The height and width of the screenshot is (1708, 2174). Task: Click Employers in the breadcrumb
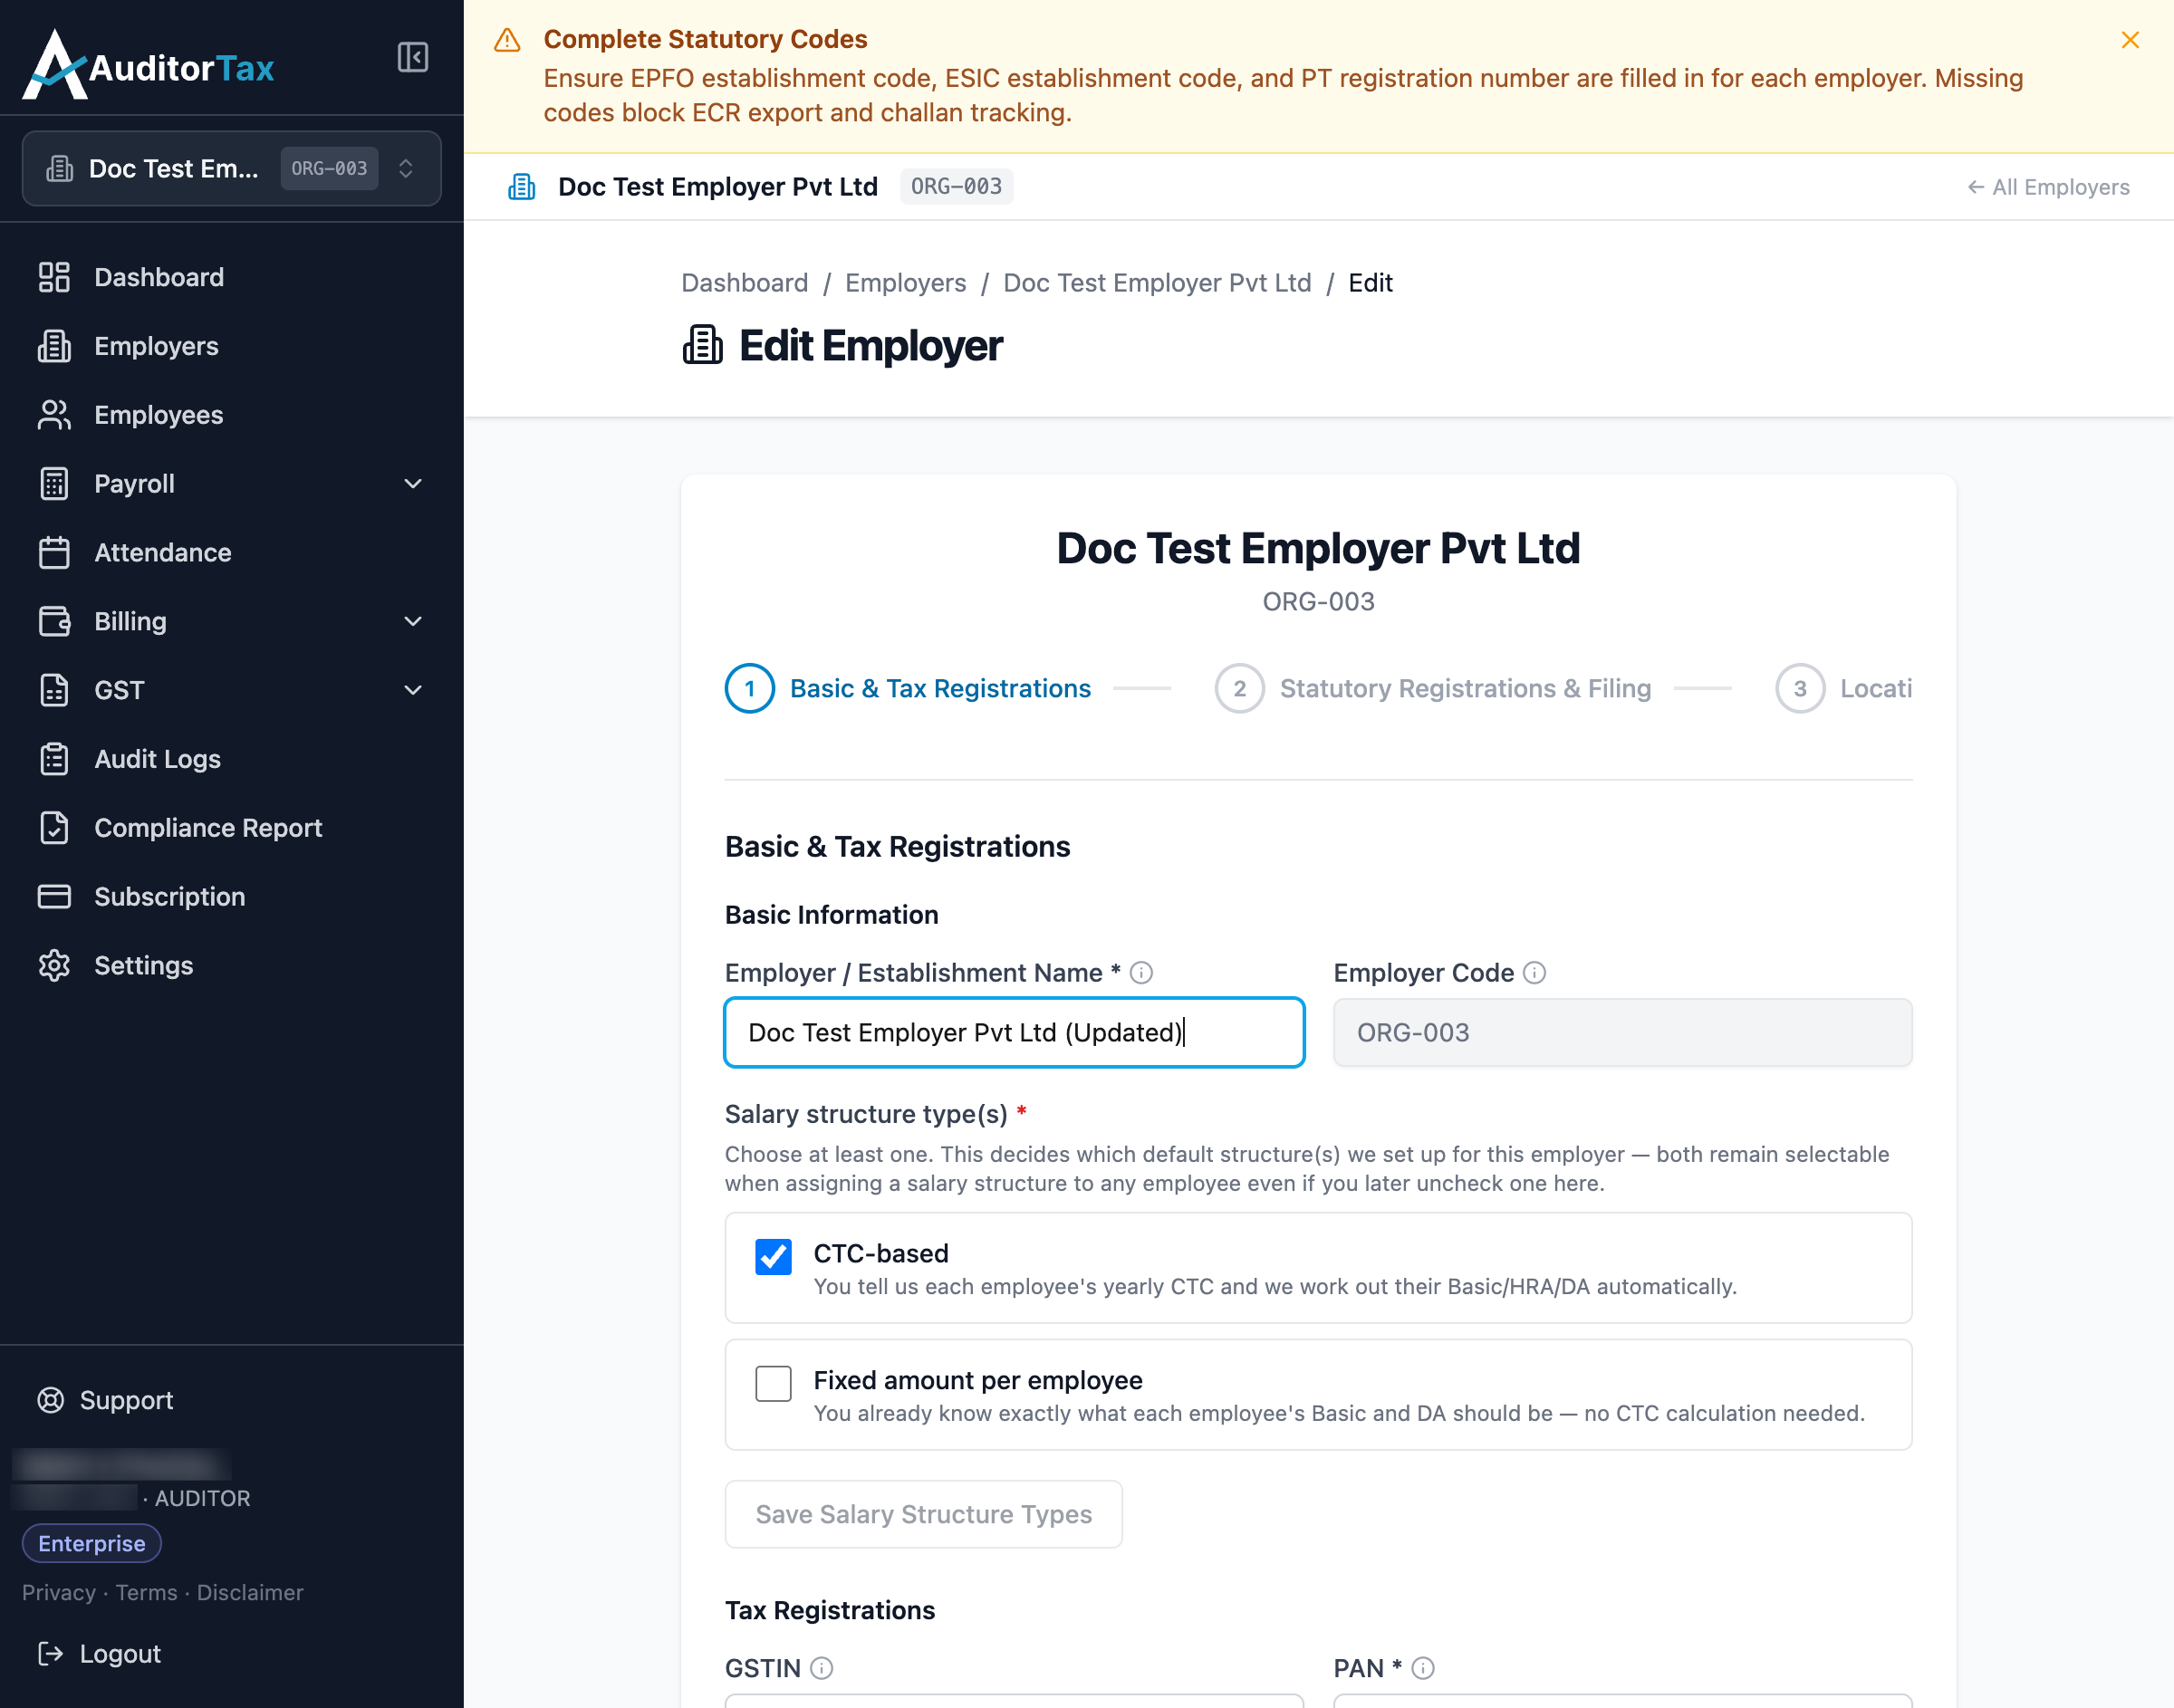point(905,283)
